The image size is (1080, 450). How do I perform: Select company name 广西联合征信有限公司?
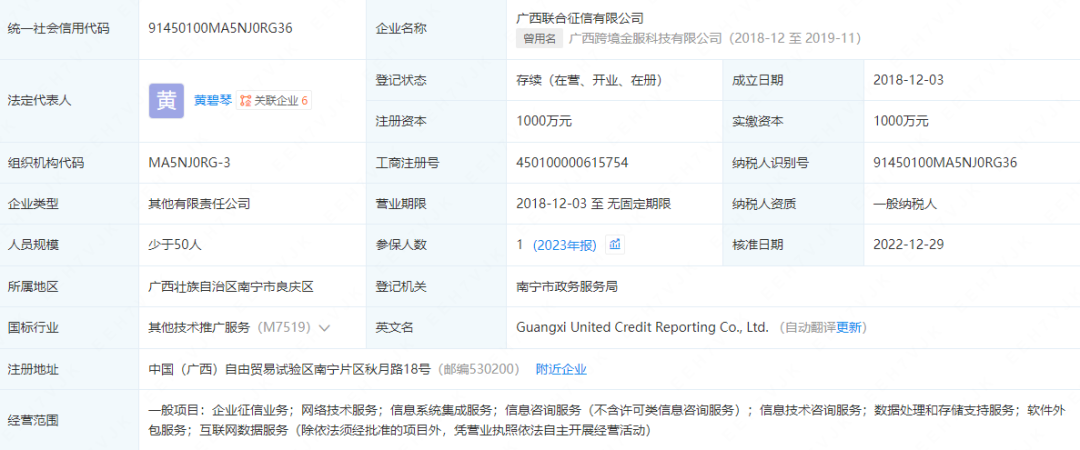click(x=580, y=19)
